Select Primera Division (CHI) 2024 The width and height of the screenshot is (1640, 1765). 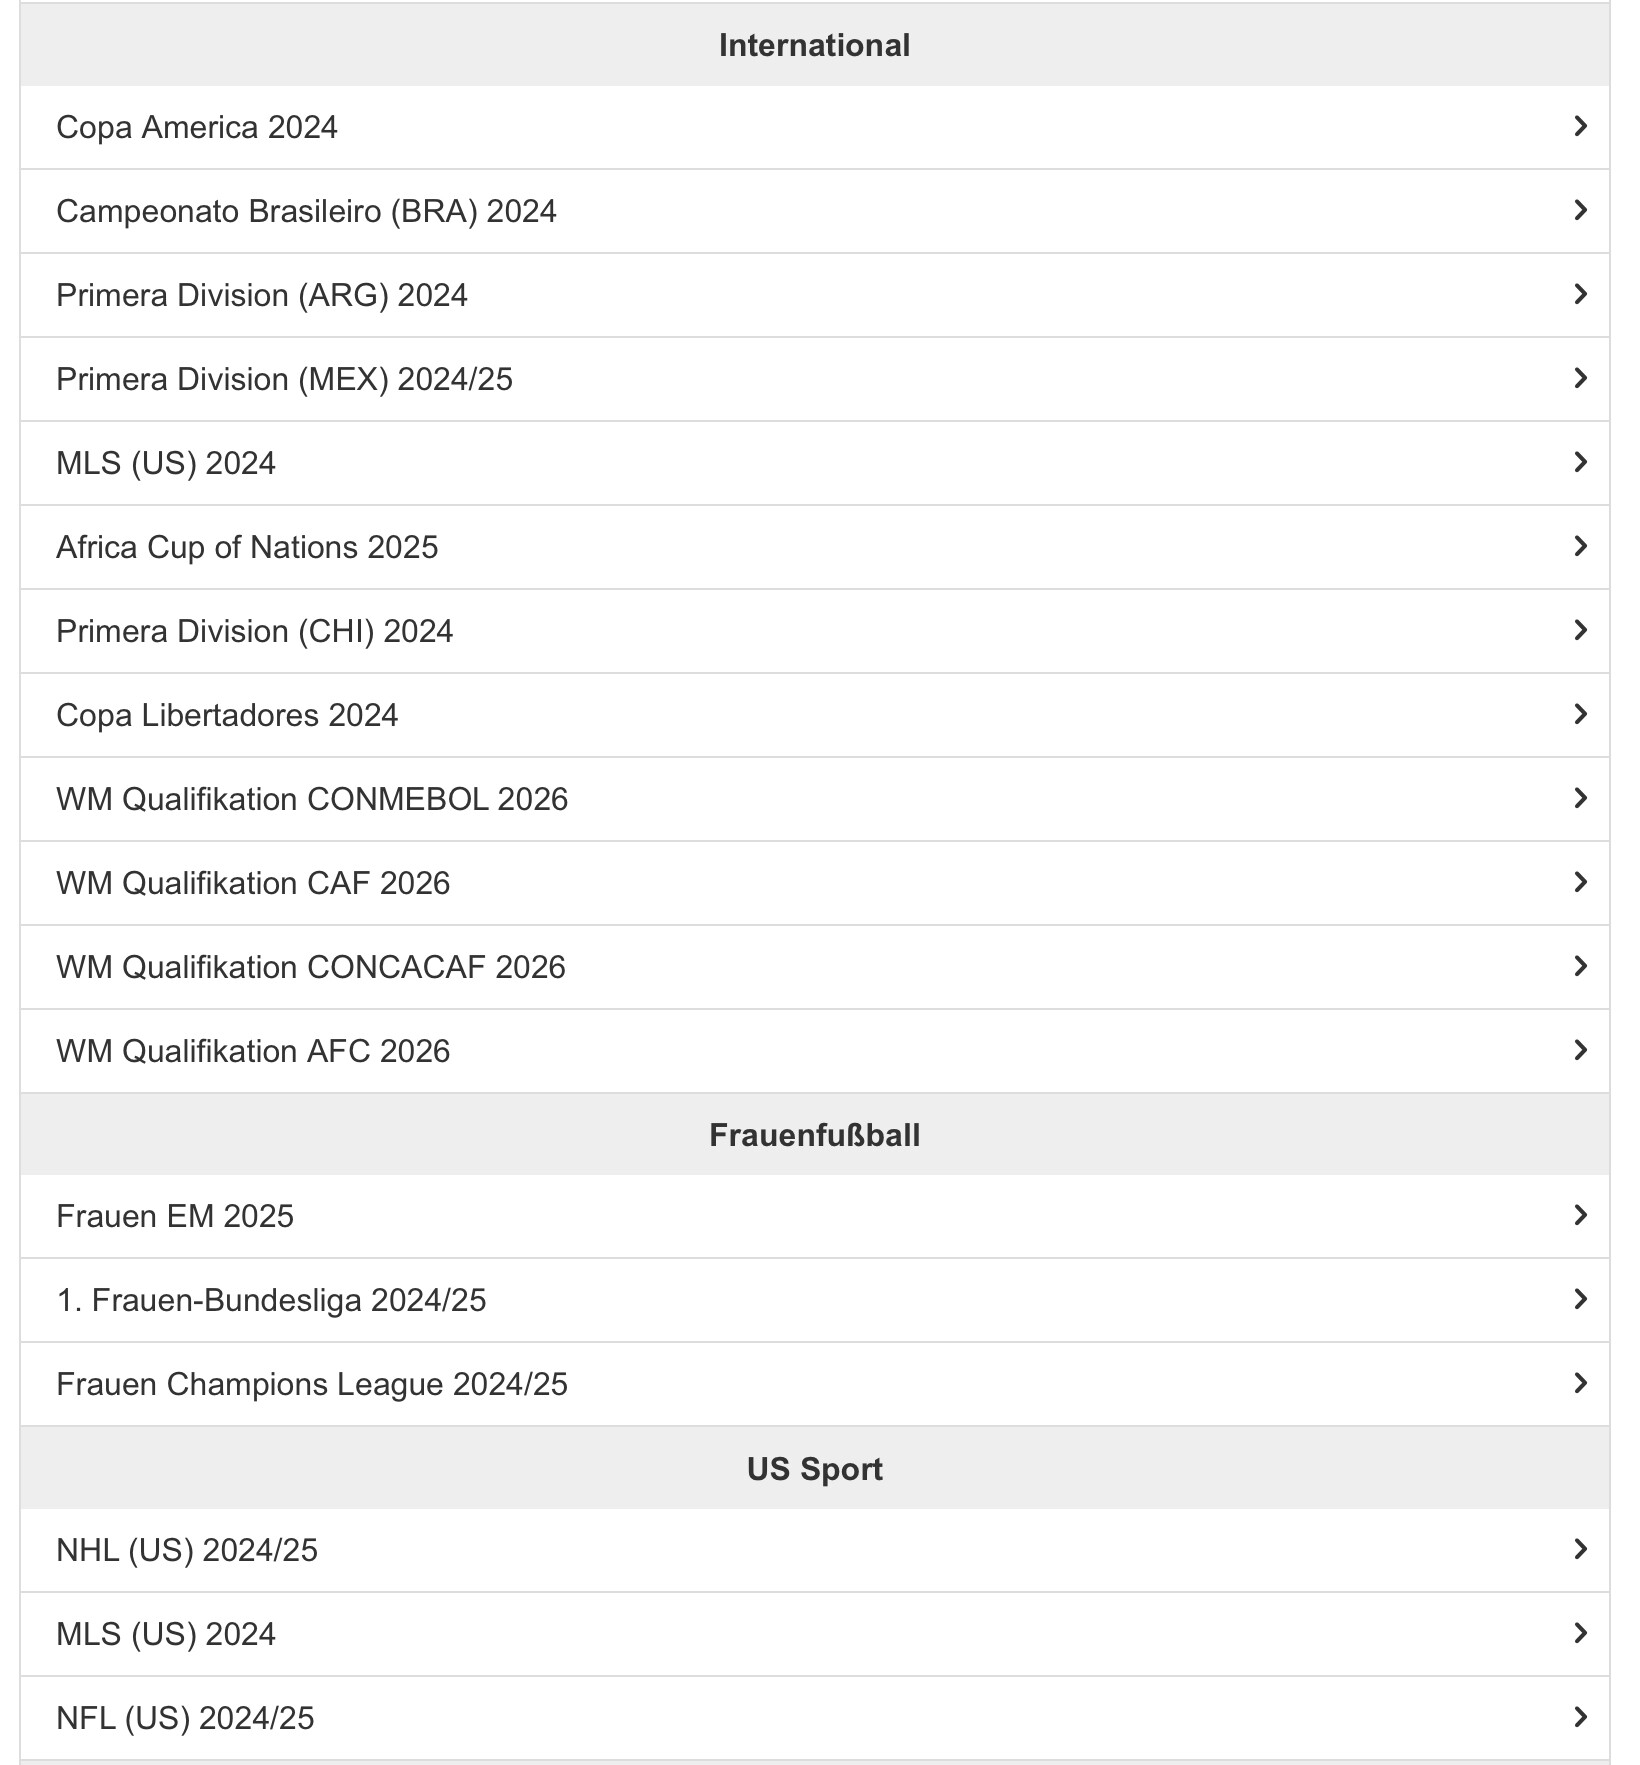(x=254, y=631)
